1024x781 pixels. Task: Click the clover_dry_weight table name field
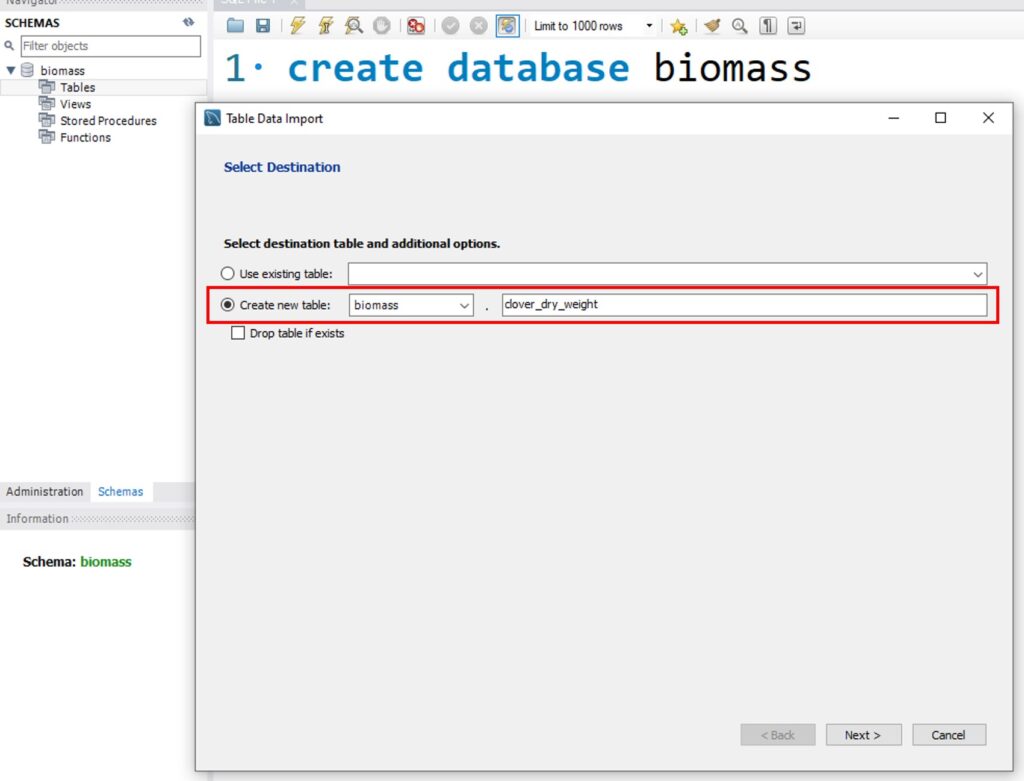coord(743,305)
